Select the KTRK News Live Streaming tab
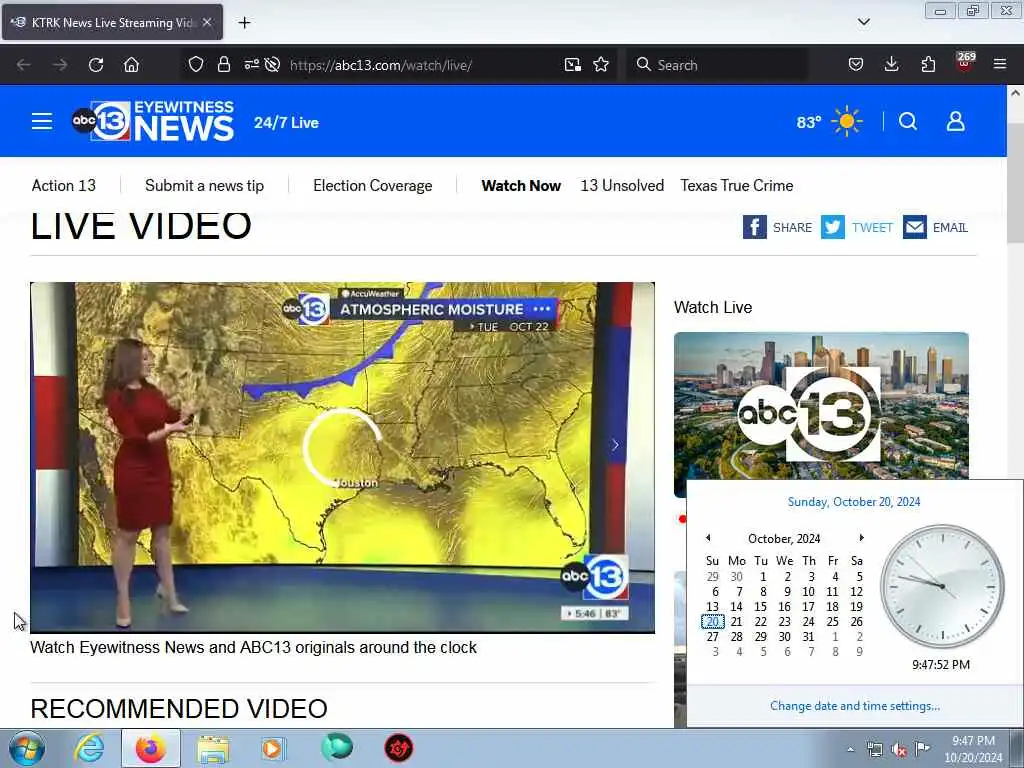1024x768 pixels. point(112,22)
